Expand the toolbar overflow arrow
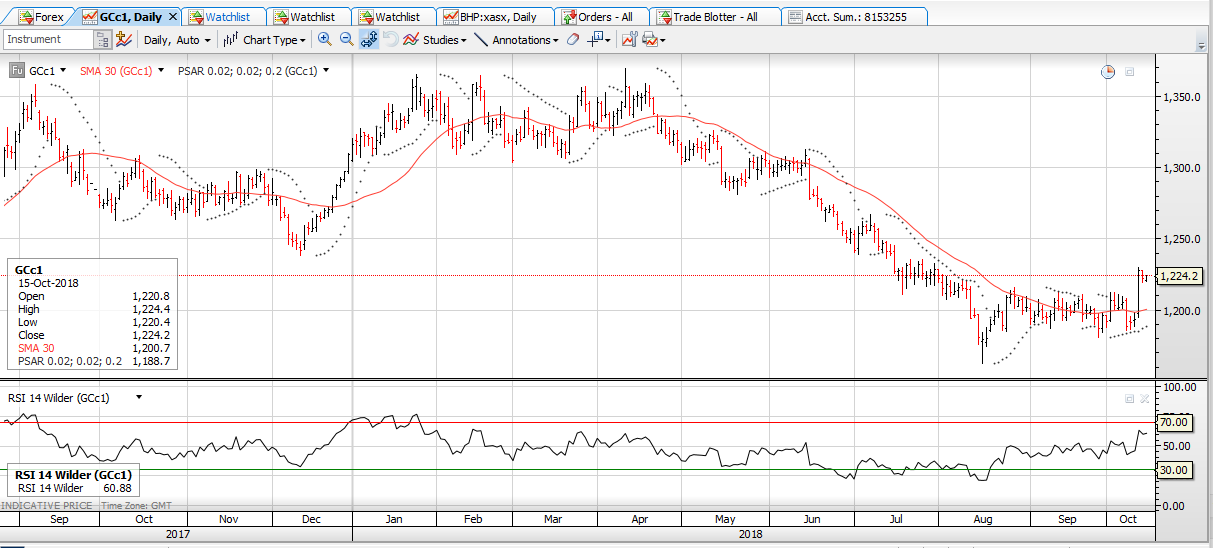This screenshot has height=548, width=1213. tap(1201, 43)
